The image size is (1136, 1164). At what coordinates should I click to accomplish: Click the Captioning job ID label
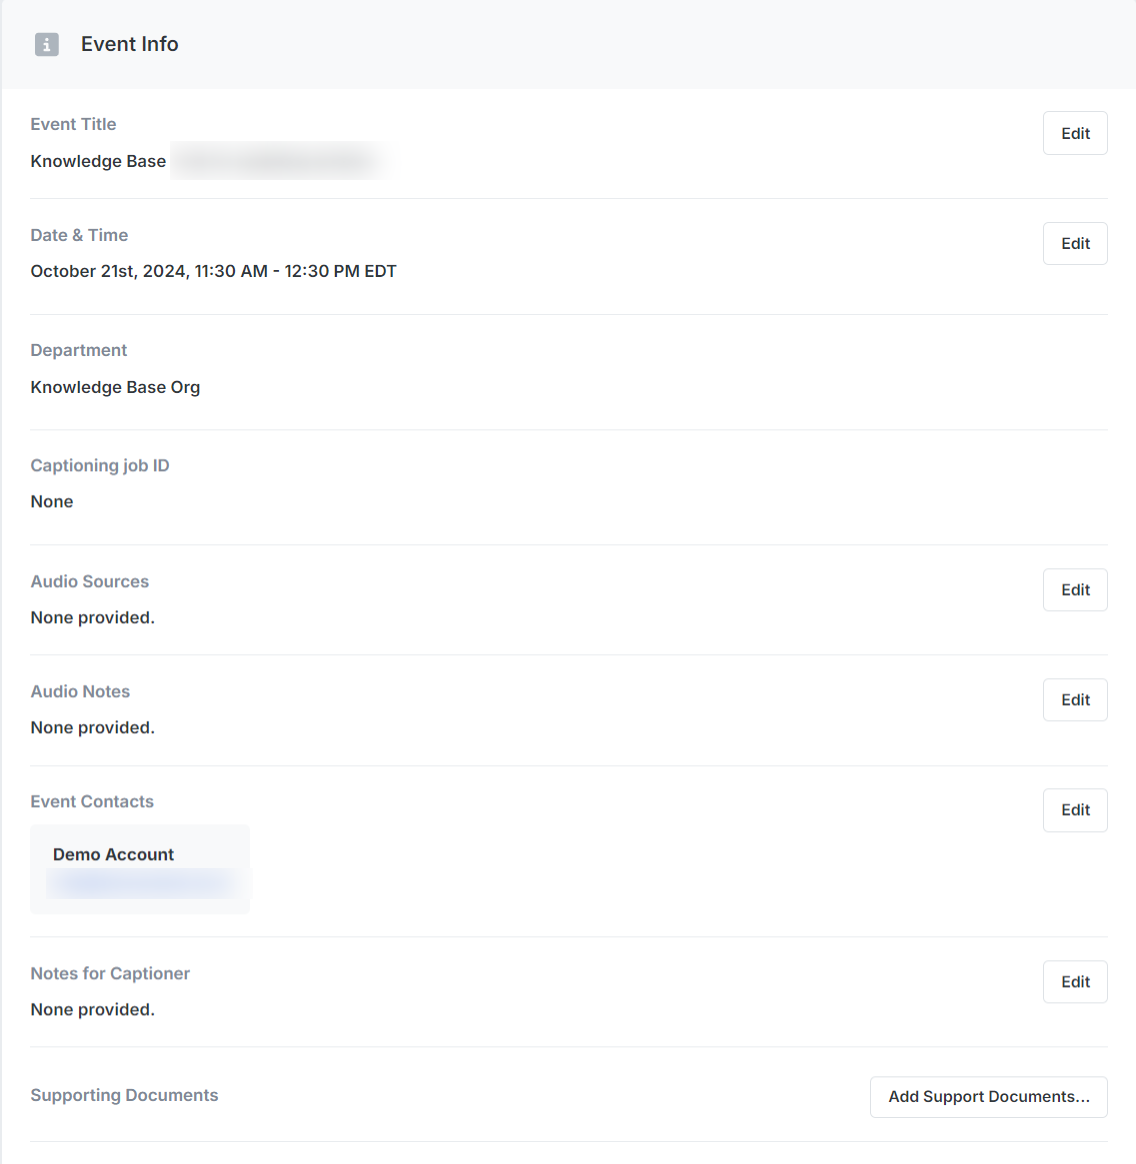pyautogui.click(x=99, y=465)
